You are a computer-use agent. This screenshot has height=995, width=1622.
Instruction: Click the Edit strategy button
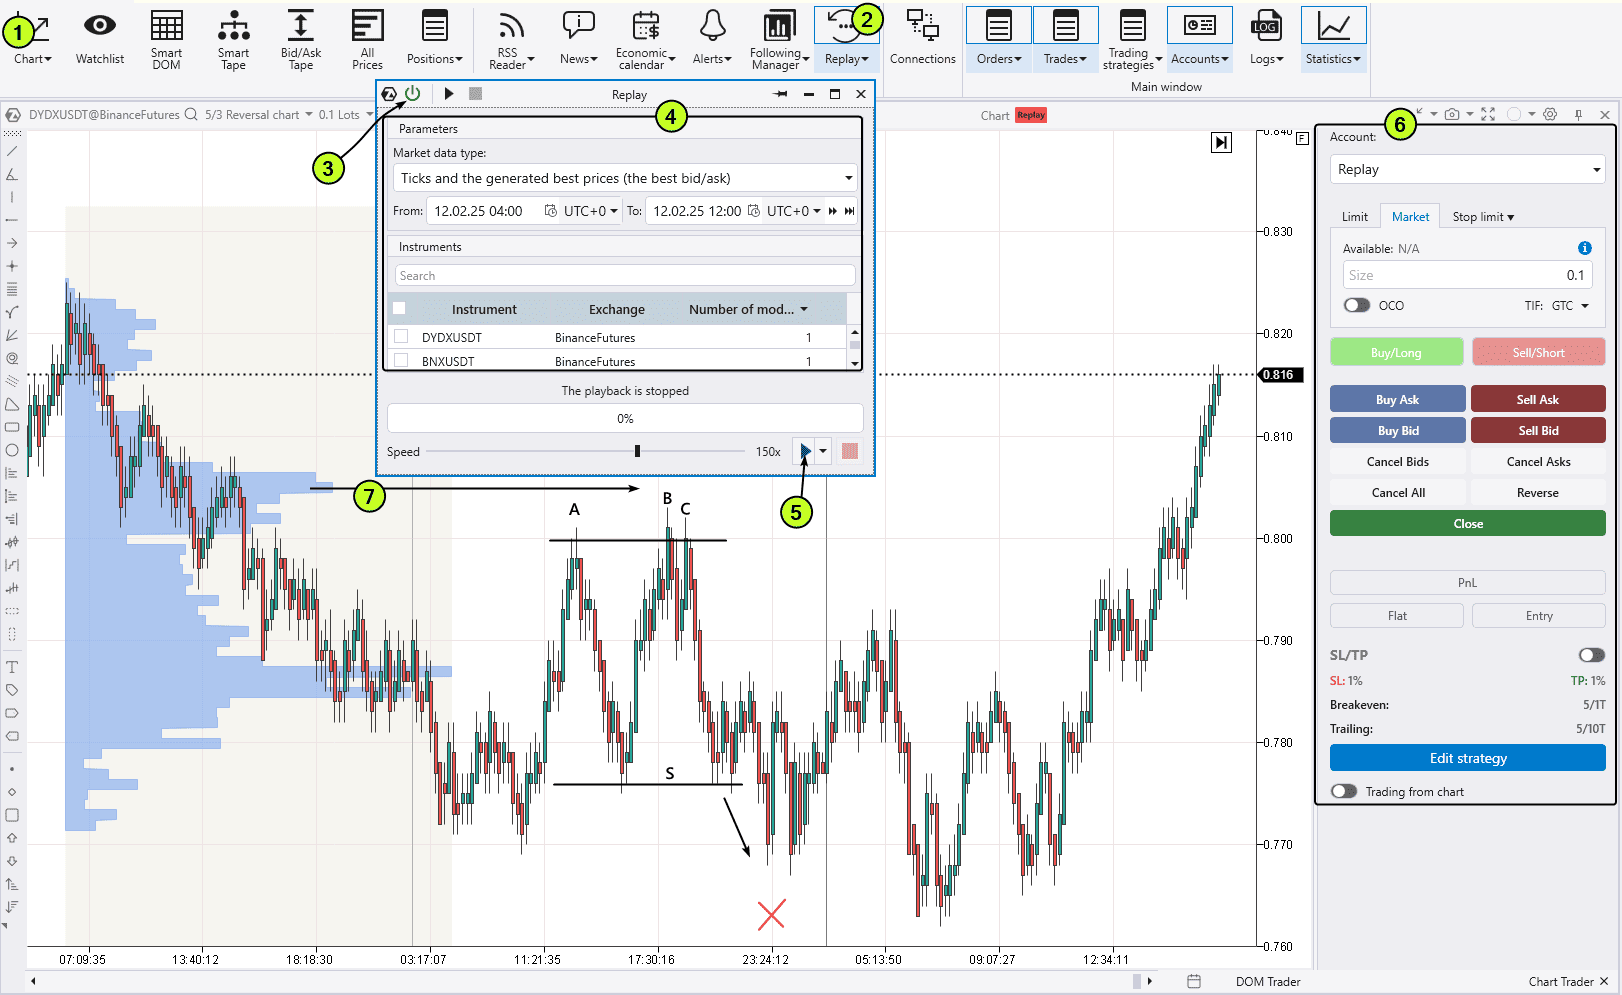coord(1467,758)
